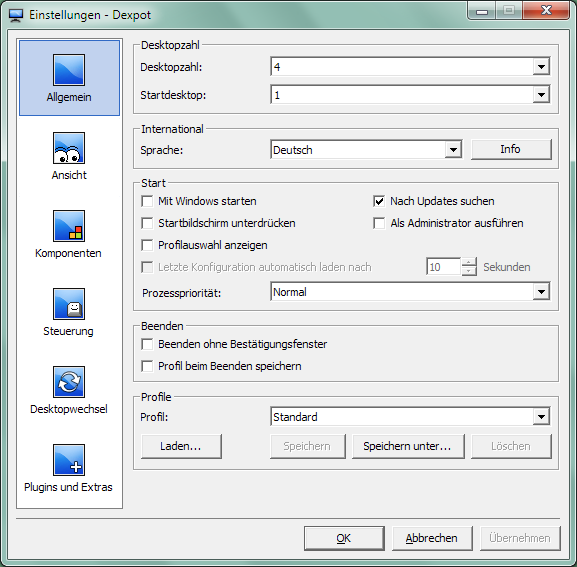This screenshot has height=567, width=577.
Task: Click the Speichern button
Action: coord(308,446)
